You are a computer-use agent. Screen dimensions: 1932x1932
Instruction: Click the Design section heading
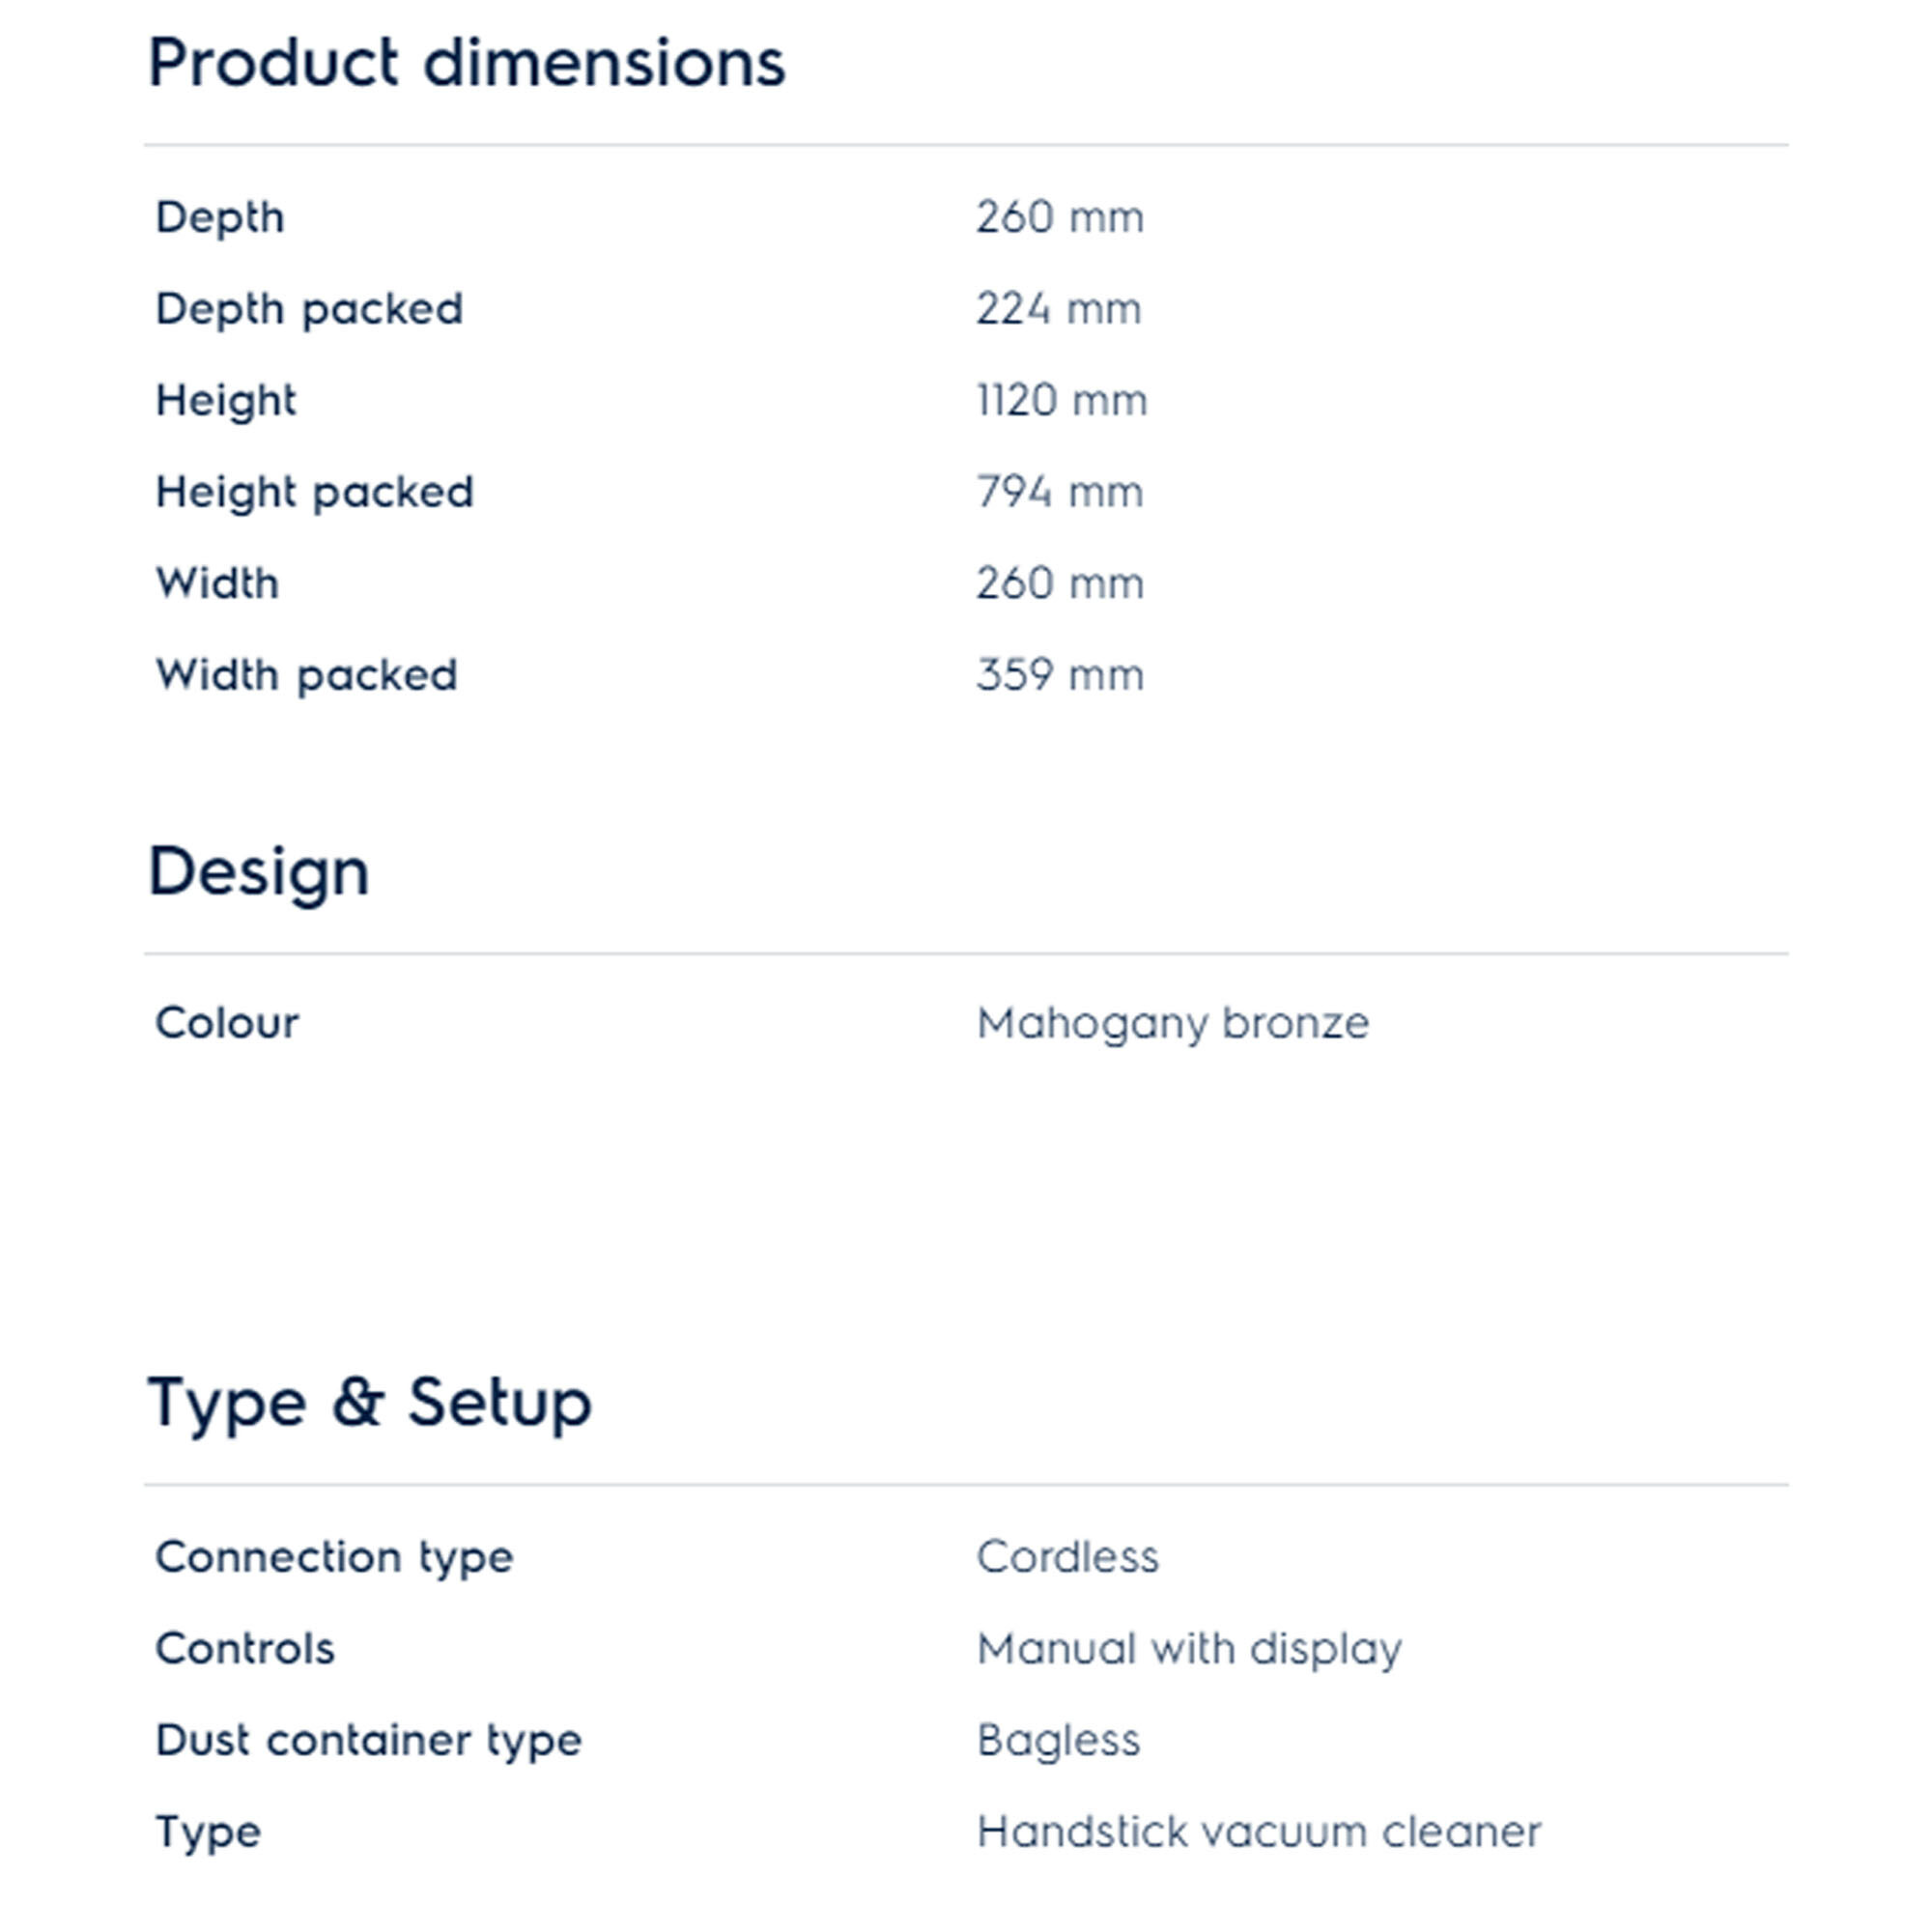click(259, 872)
